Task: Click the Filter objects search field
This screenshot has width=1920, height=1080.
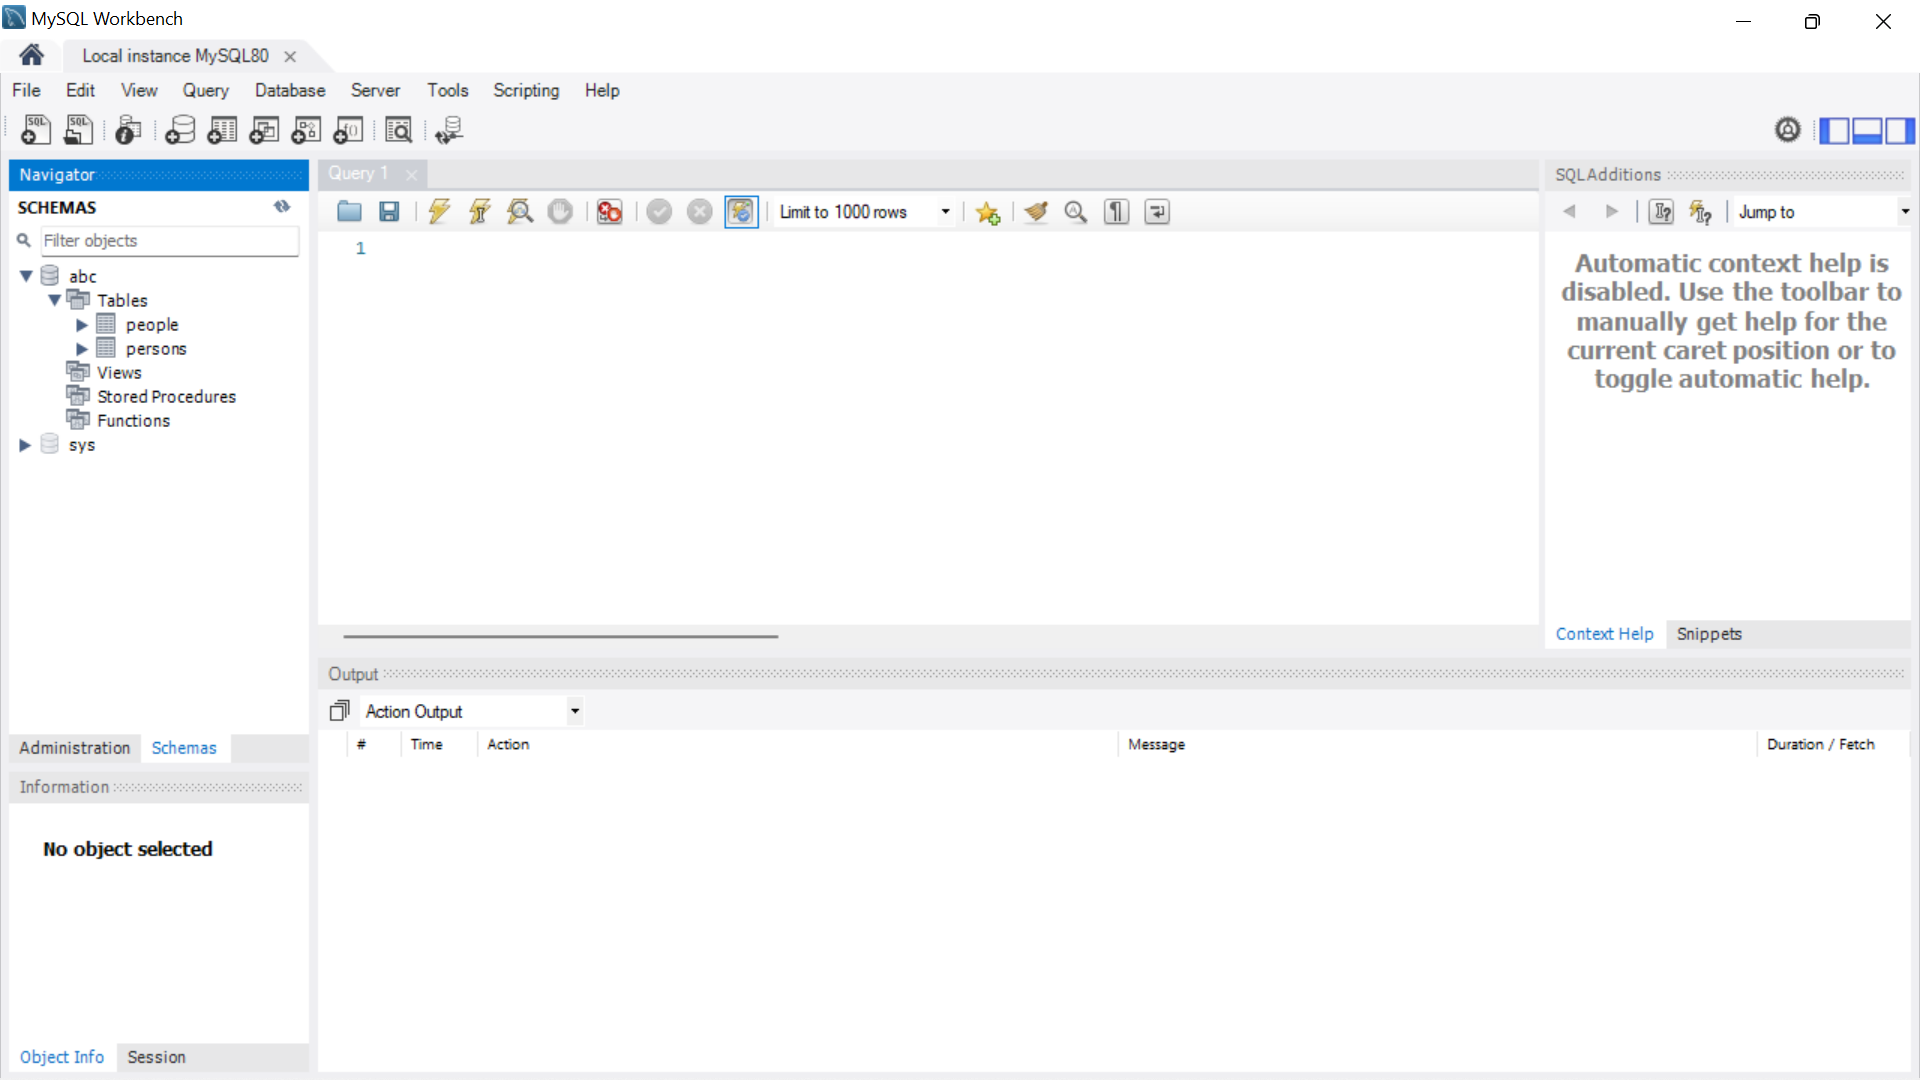Action: (168, 241)
